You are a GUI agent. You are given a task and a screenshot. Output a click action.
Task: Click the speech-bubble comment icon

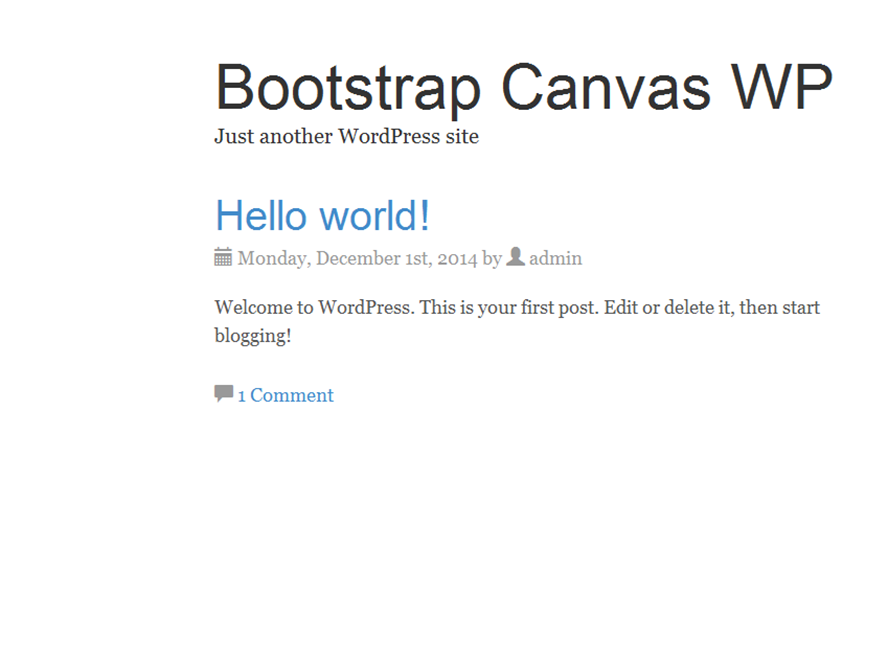point(221,394)
